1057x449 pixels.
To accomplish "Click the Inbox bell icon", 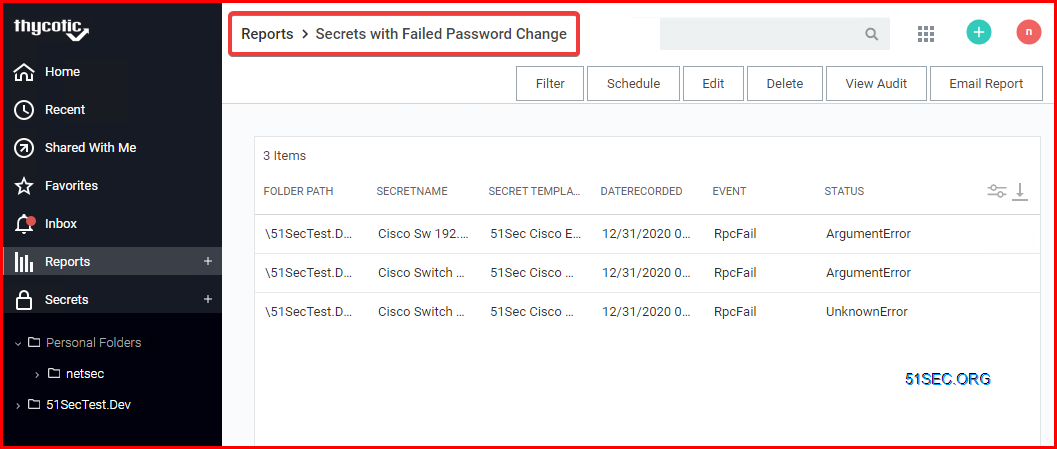I will tap(25, 224).
